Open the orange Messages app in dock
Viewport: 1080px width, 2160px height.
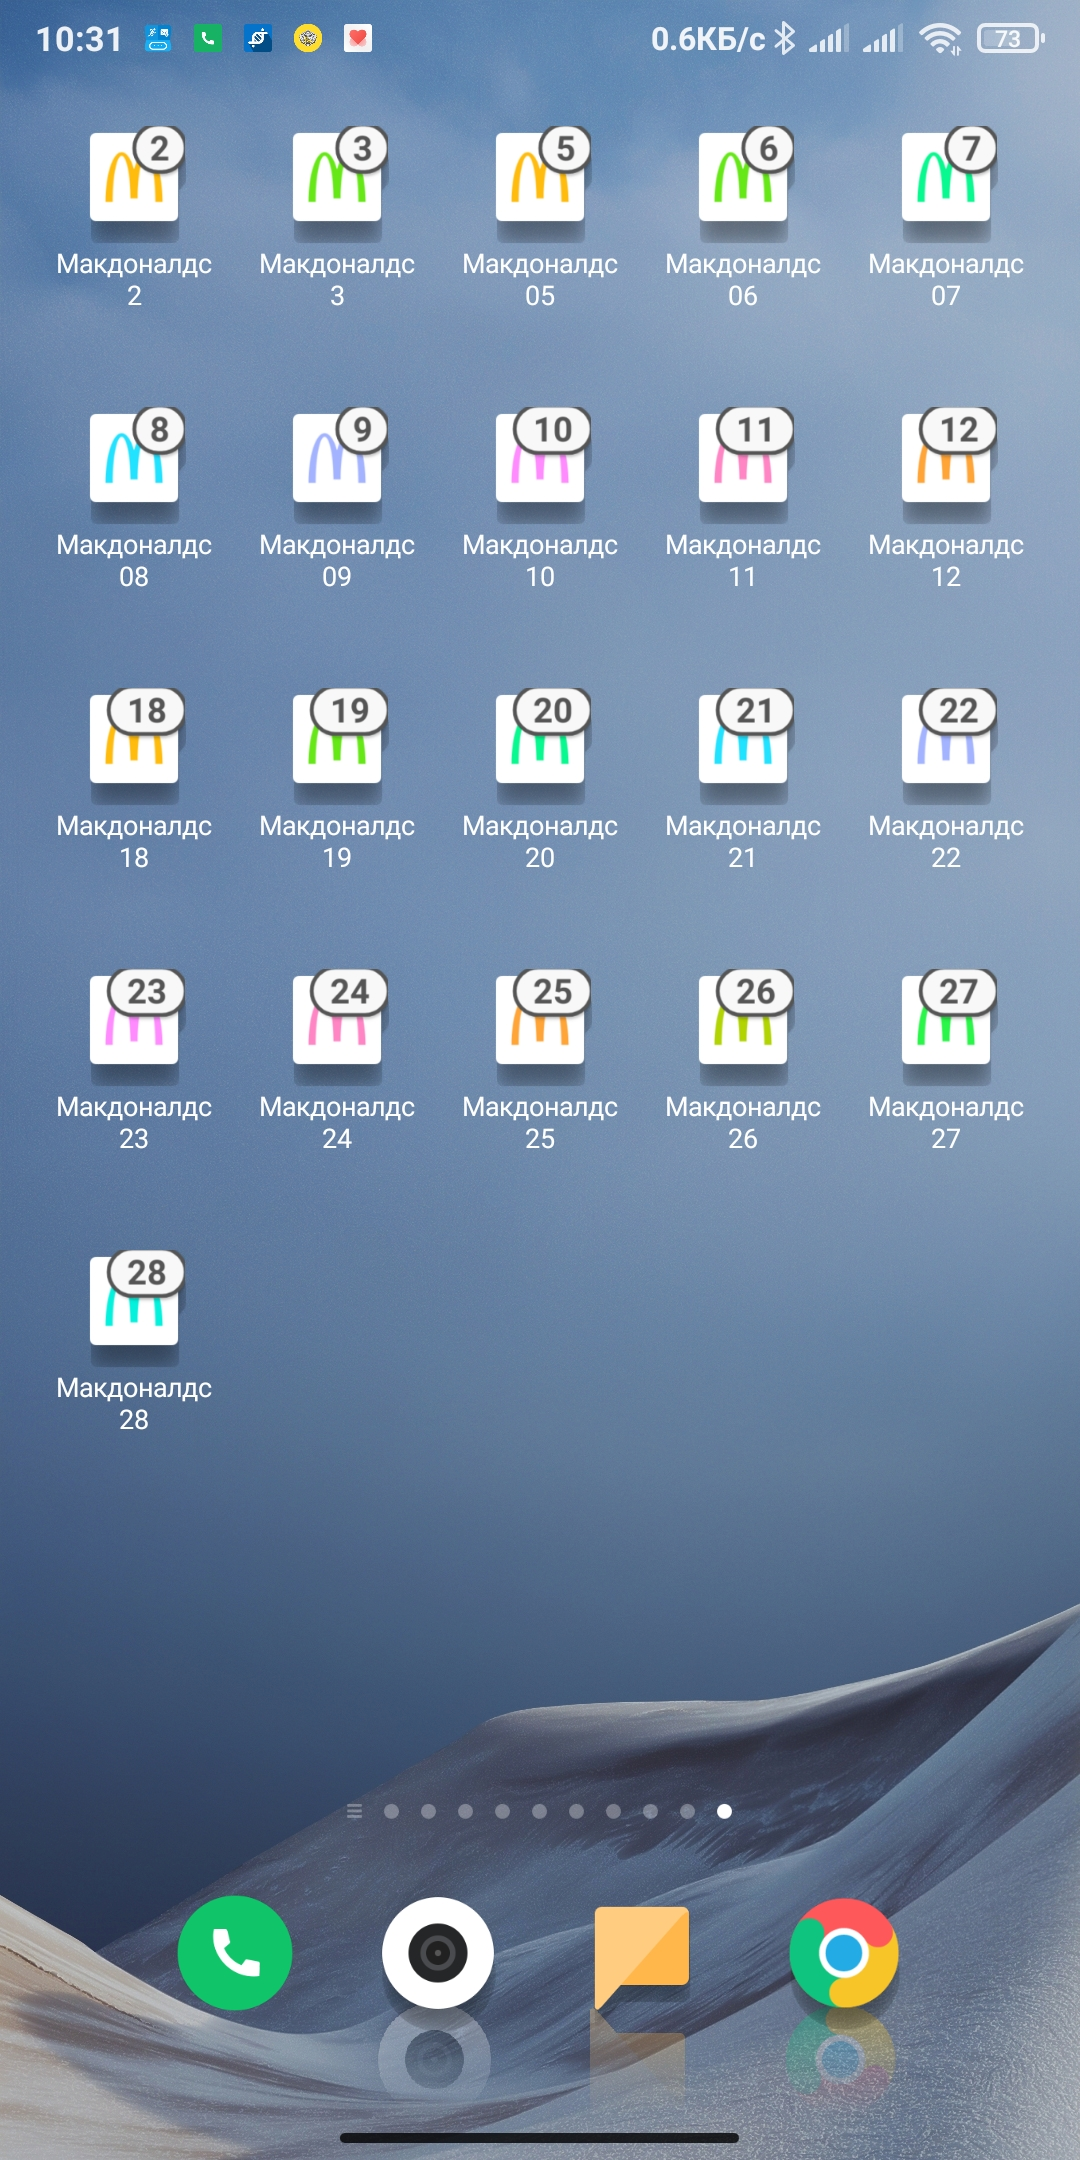point(641,1956)
